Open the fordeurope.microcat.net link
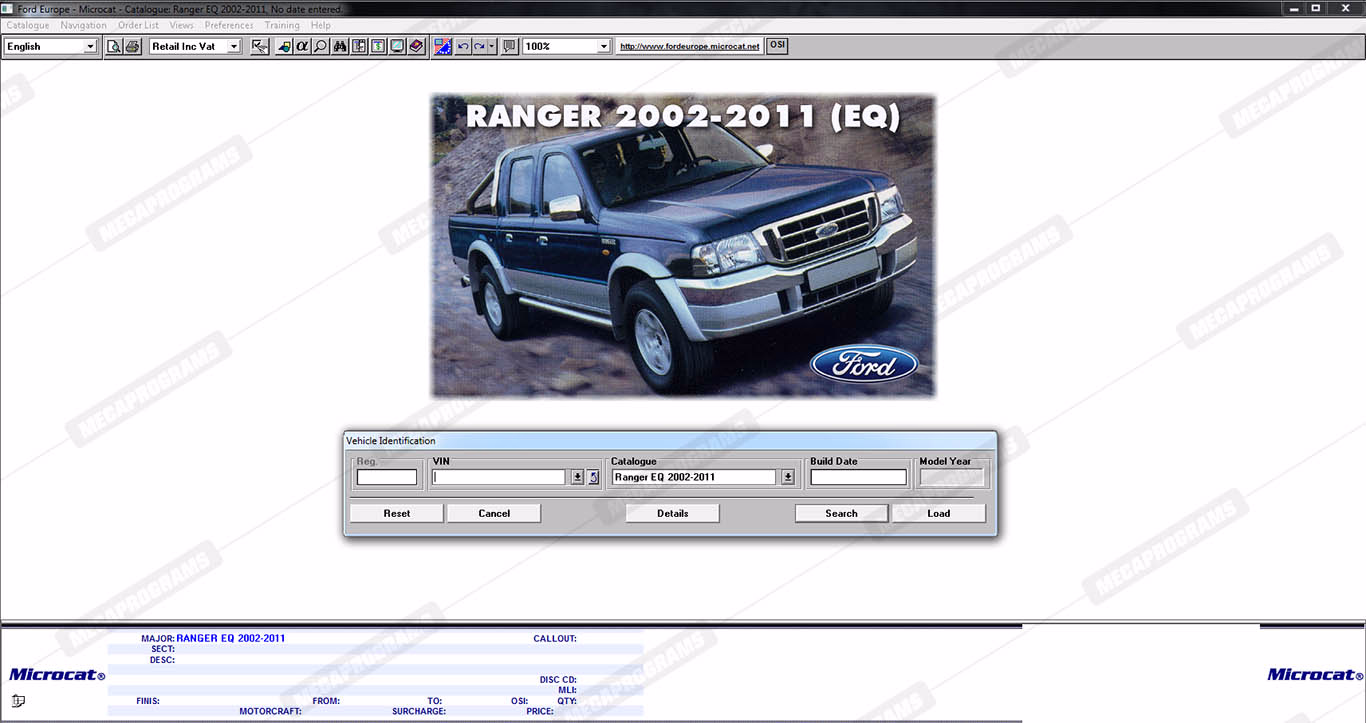Screen dimensions: 1366x723 [689, 46]
